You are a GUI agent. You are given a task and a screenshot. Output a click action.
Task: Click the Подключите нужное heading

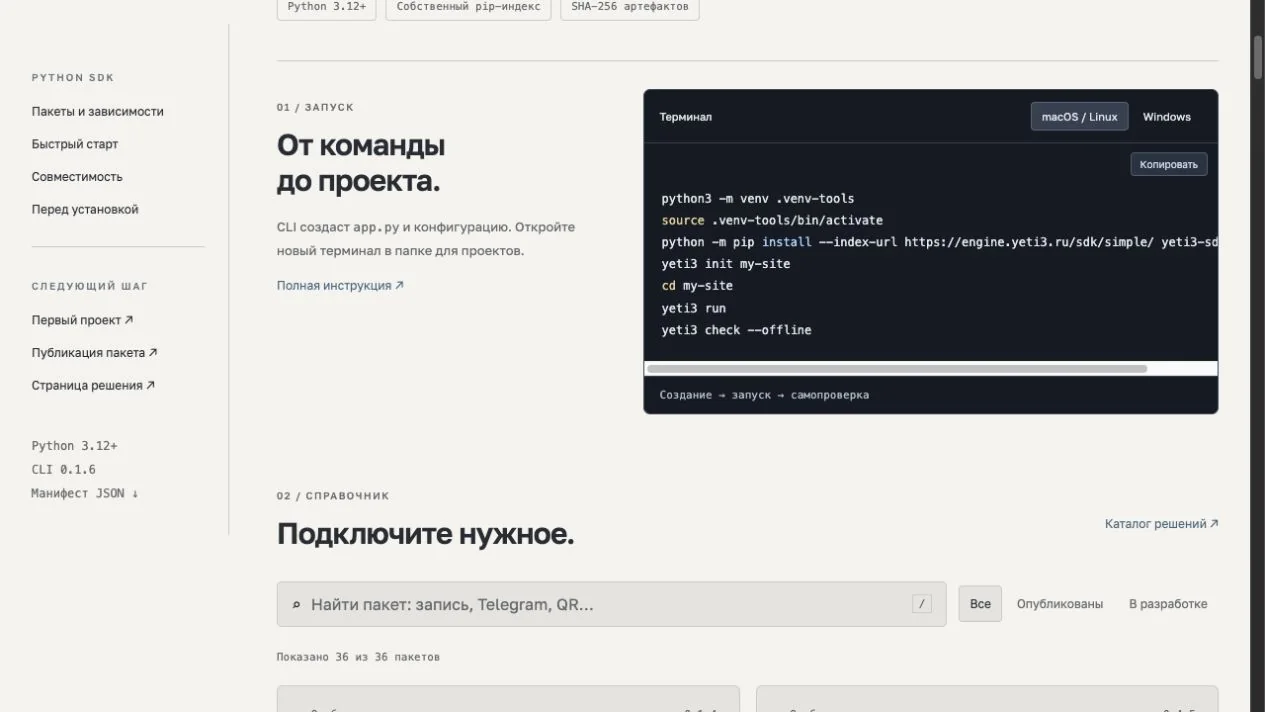425,534
